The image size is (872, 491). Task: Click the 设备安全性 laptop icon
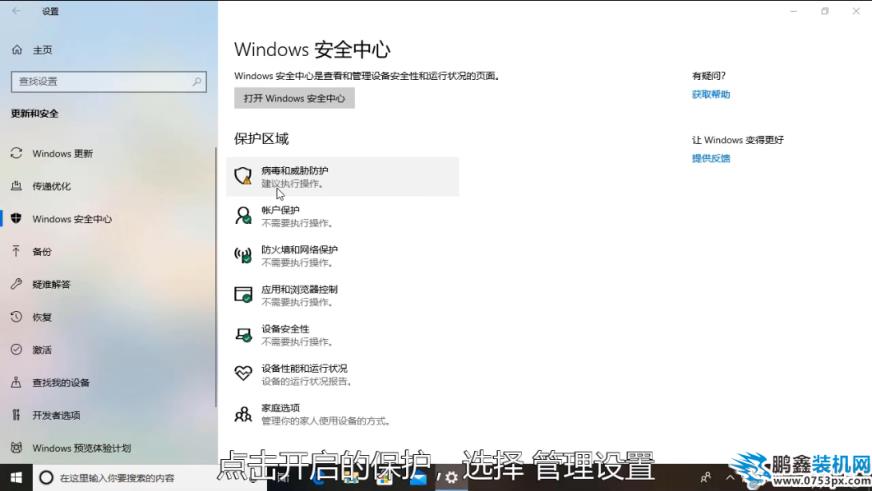point(243,334)
